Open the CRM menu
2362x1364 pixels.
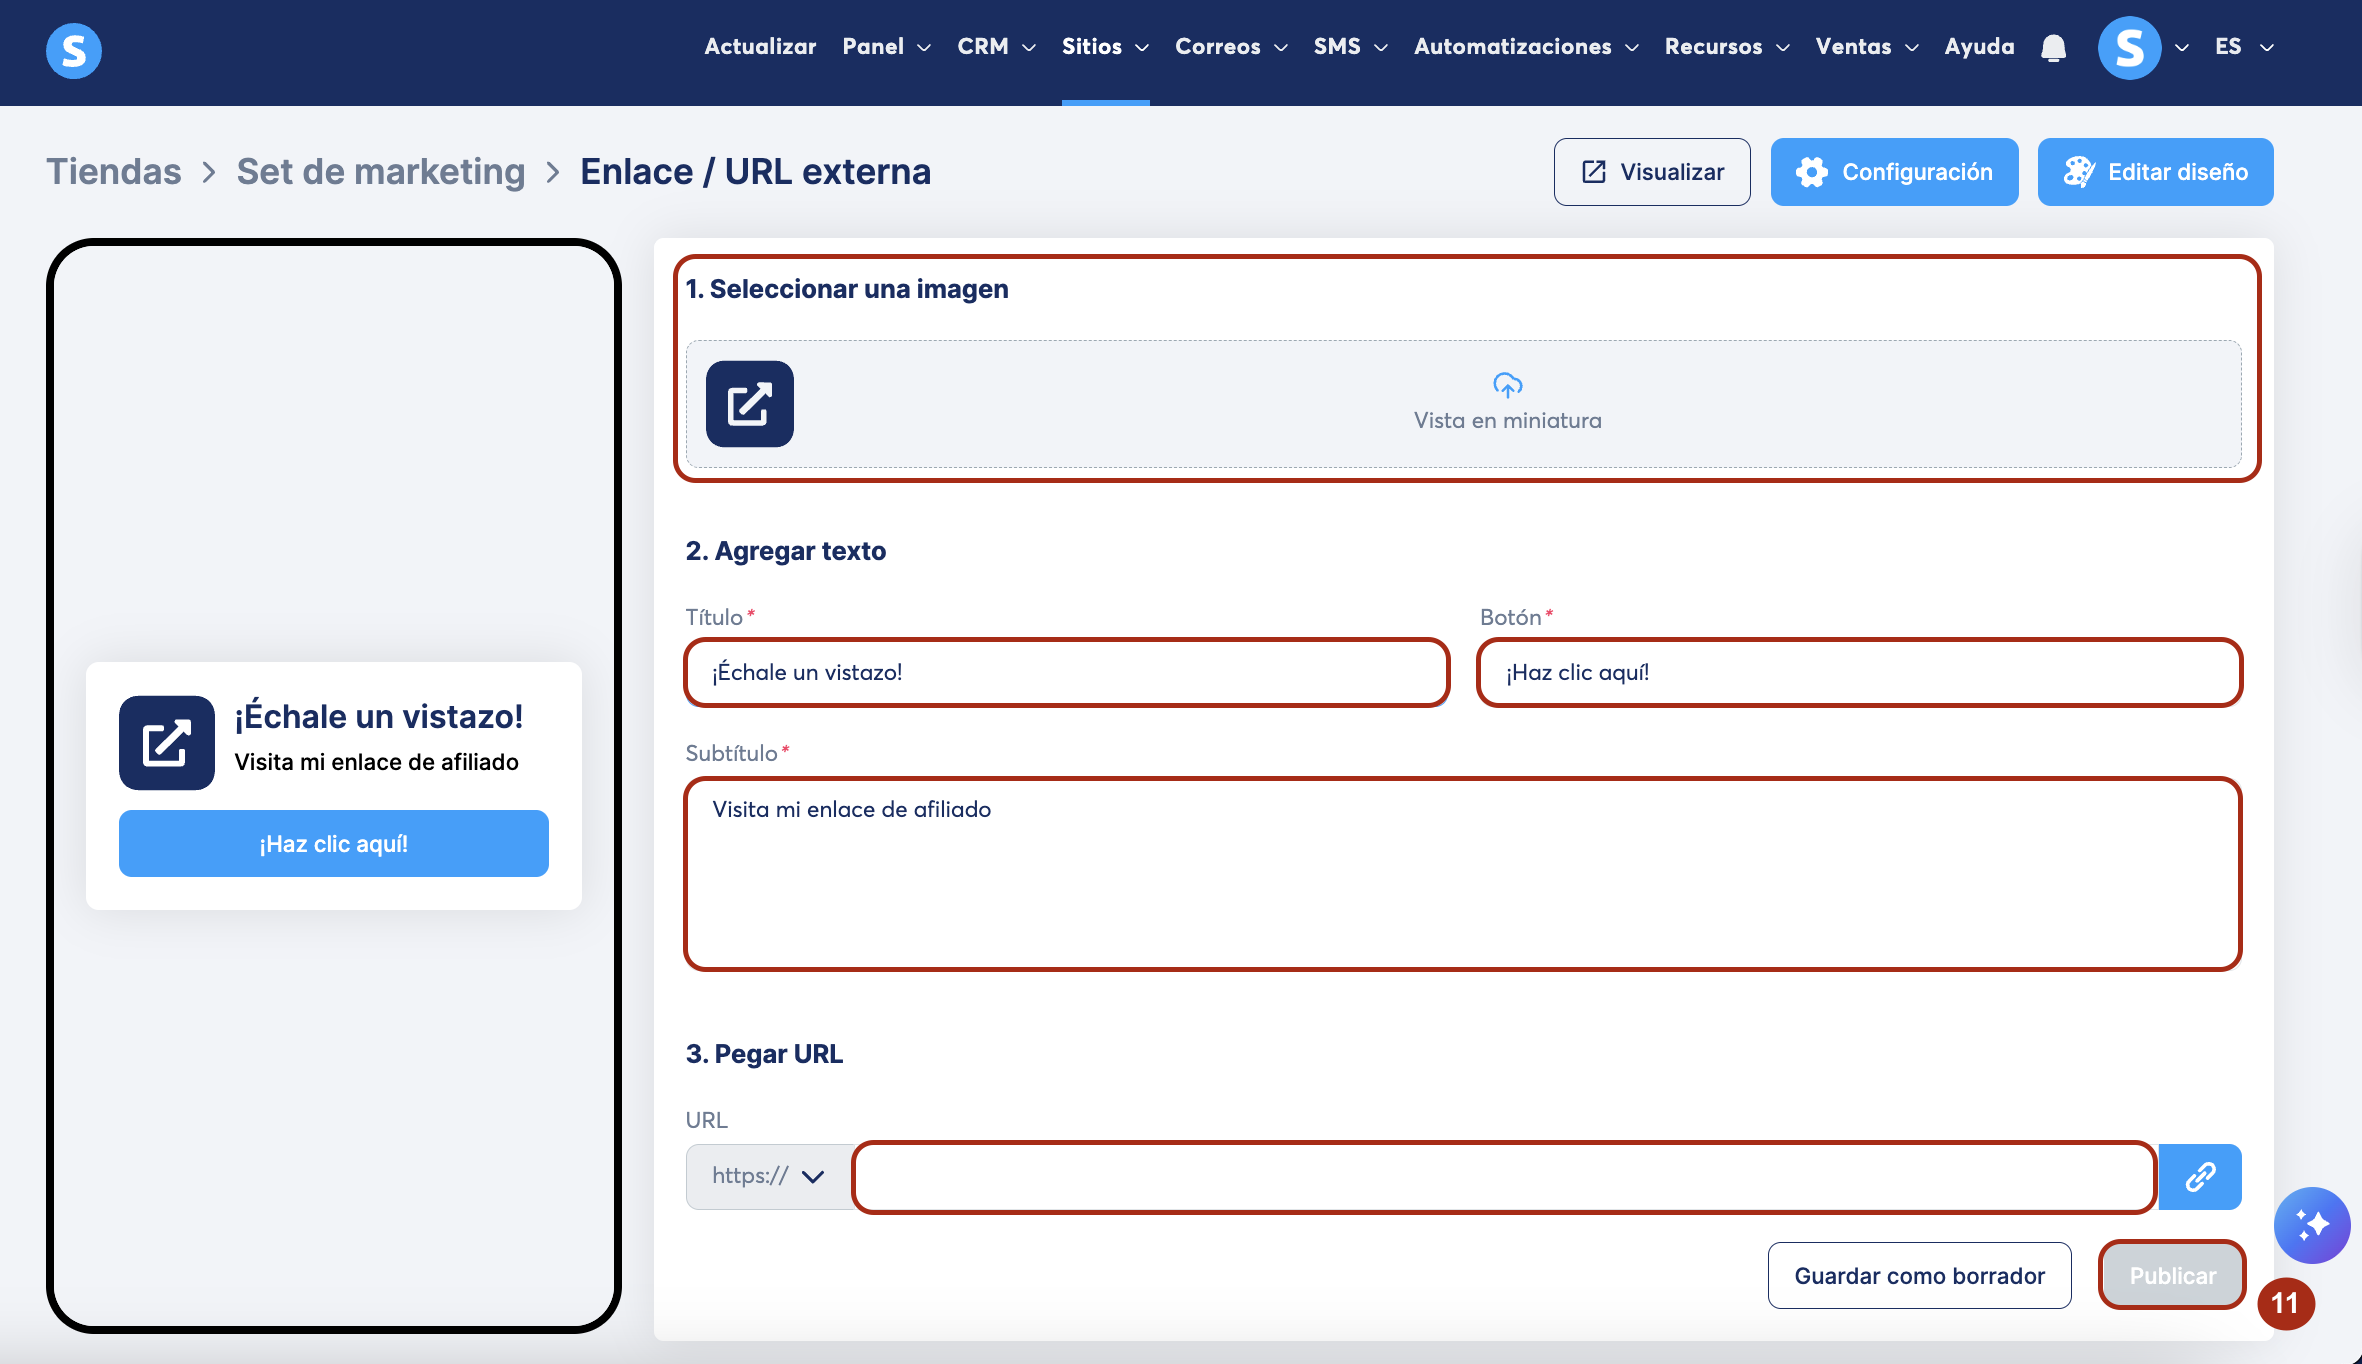tap(995, 47)
